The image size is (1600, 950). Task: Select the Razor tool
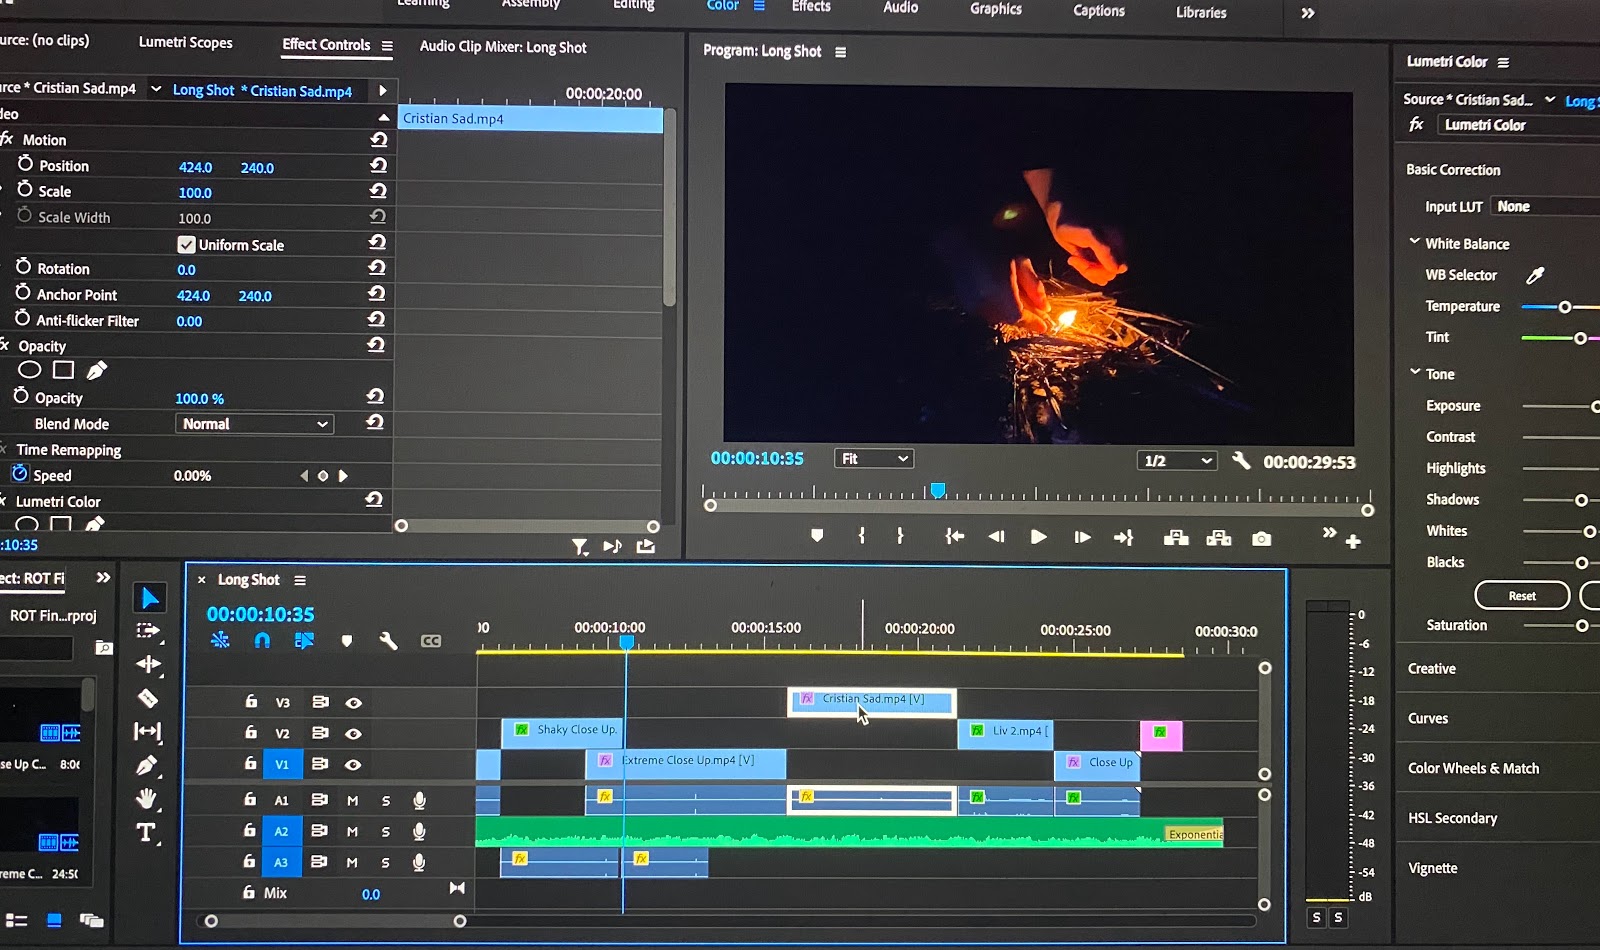148,698
